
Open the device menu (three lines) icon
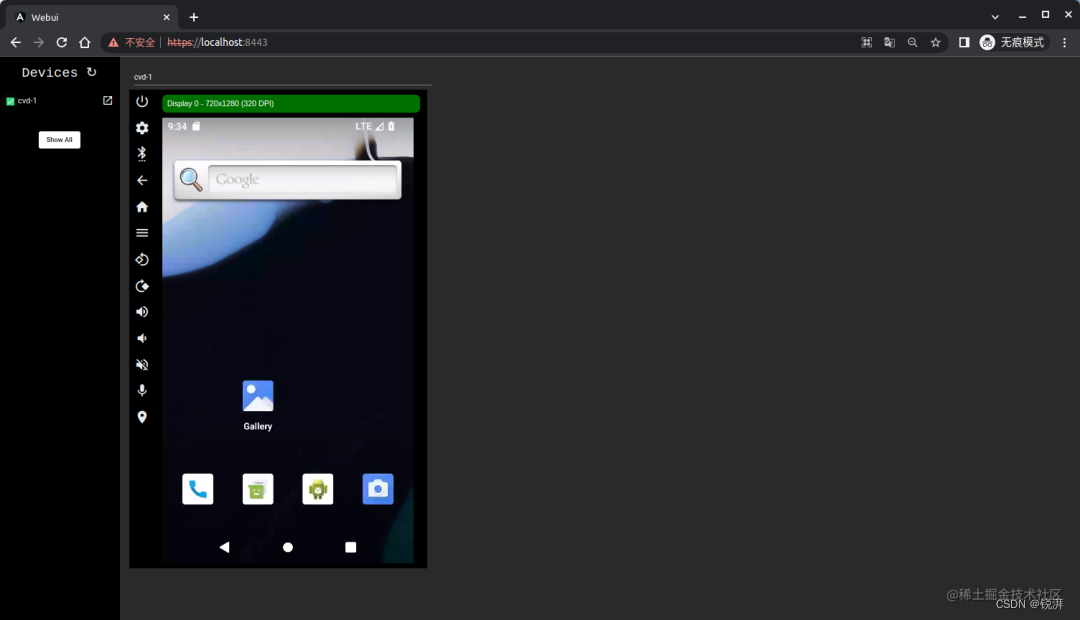coord(142,233)
